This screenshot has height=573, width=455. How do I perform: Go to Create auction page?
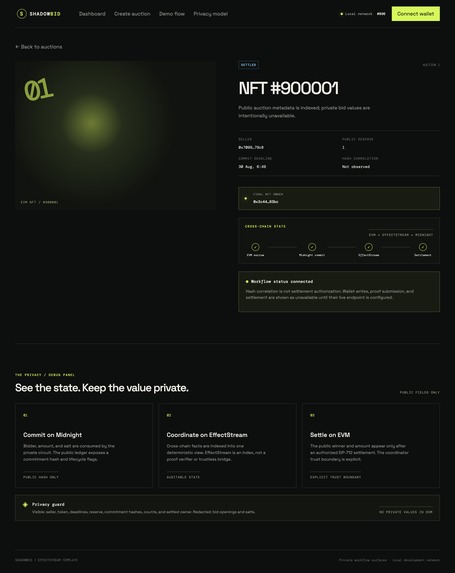click(132, 14)
